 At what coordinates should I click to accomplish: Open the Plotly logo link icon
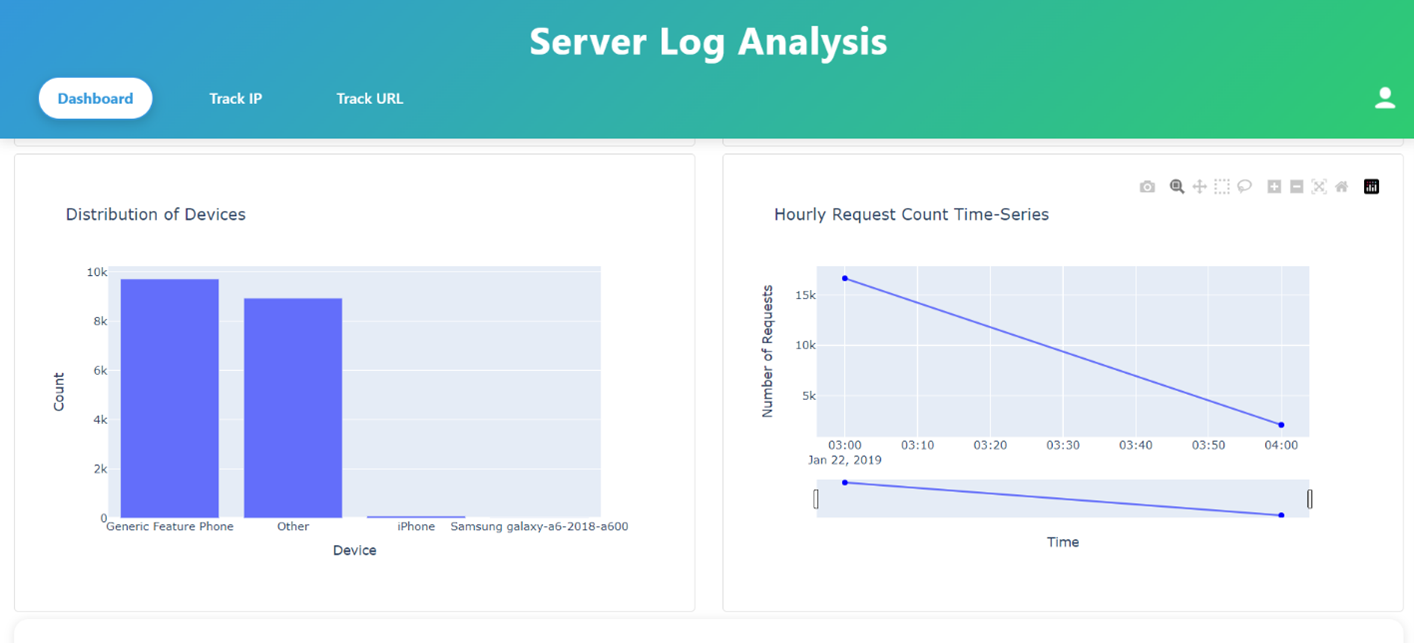pos(1371,187)
